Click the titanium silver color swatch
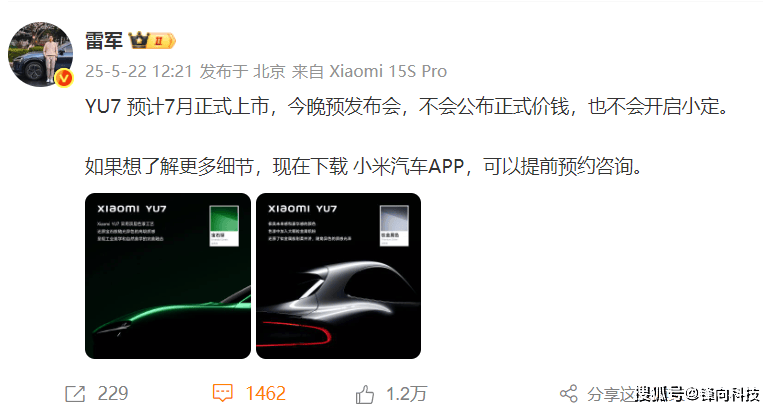The image size is (774, 411). point(394,225)
